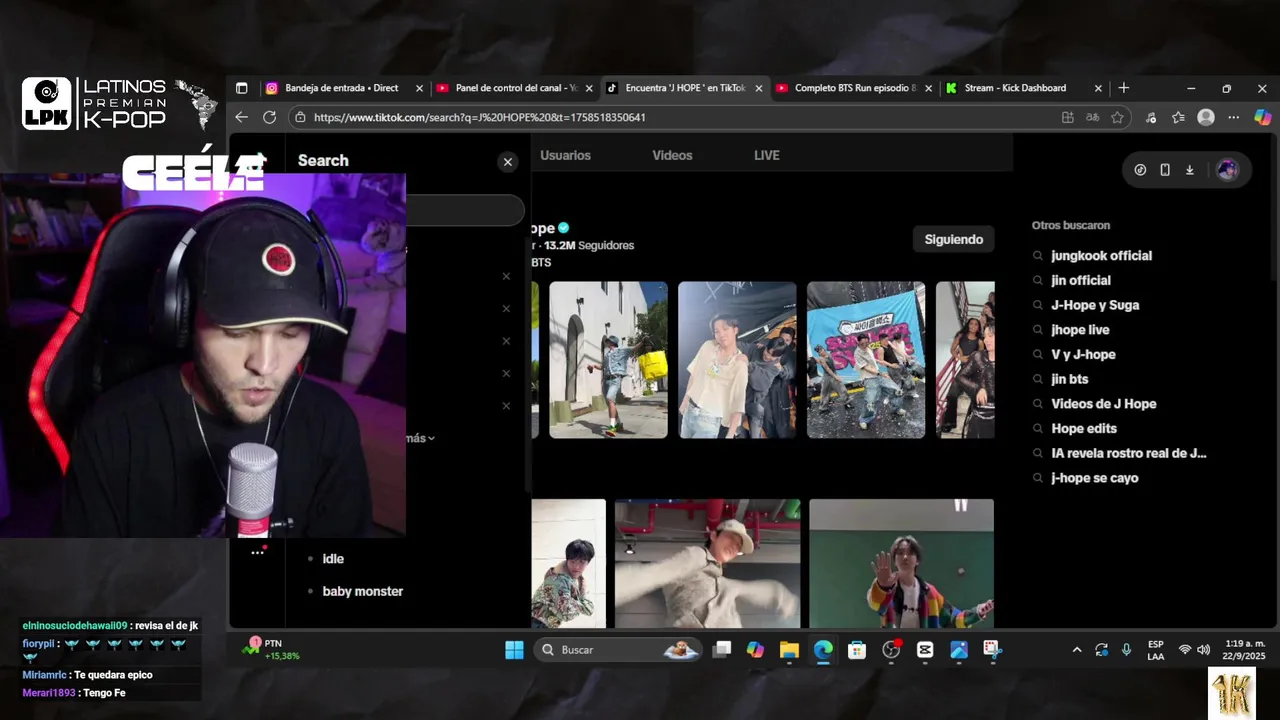The width and height of the screenshot is (1280, 720).
Task: Click the taskbar Buscar search box
Action: point(617,650)
